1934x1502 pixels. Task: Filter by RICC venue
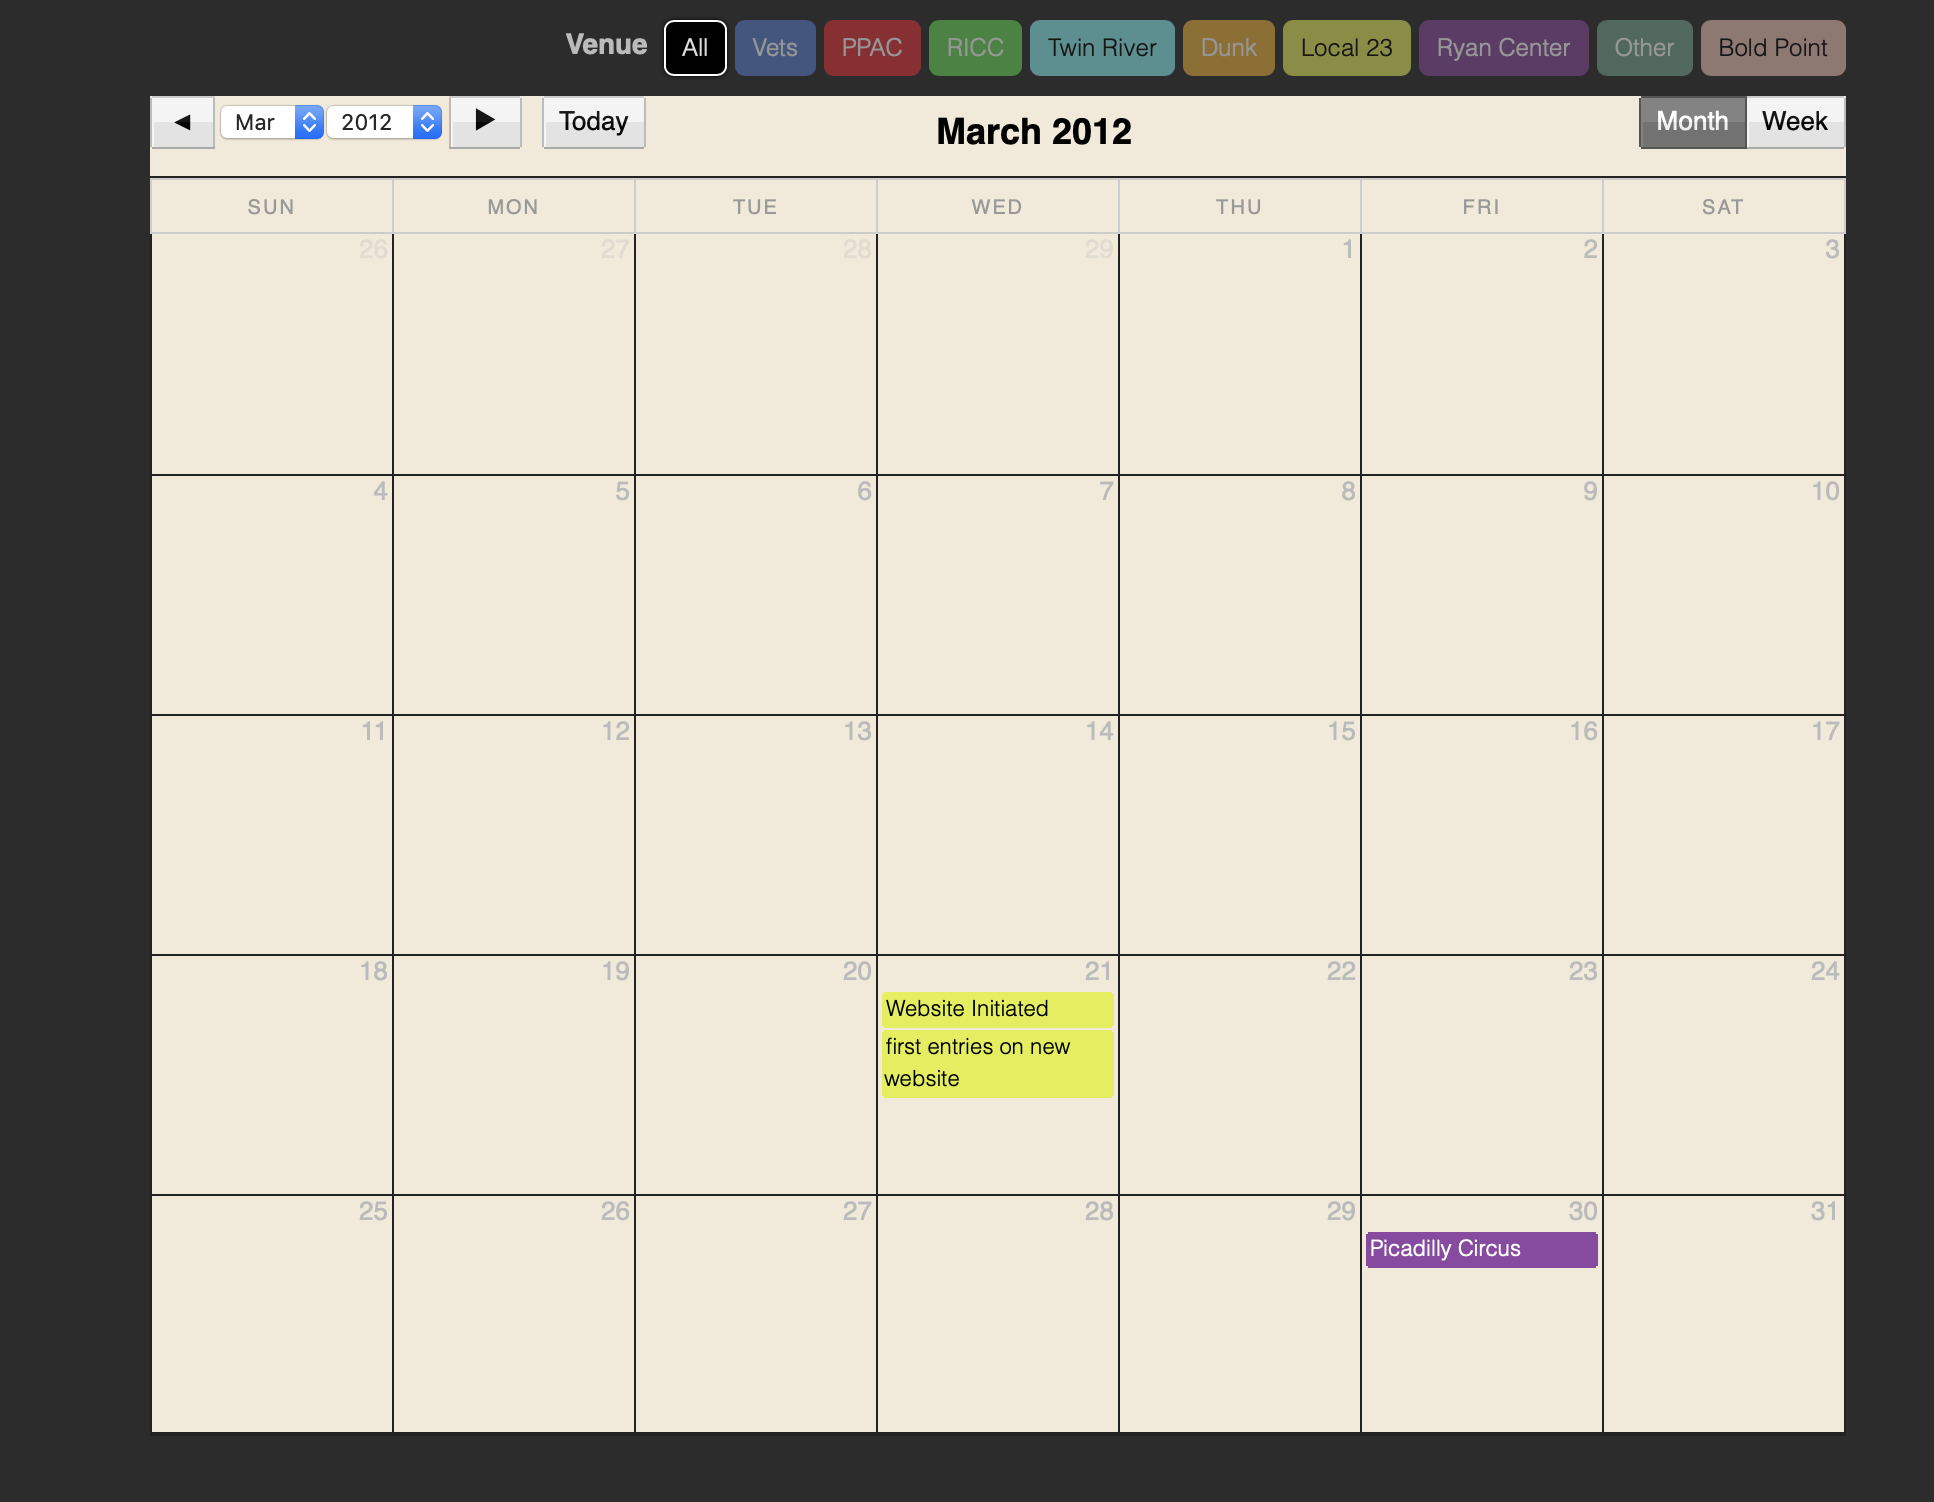(975, 48)
